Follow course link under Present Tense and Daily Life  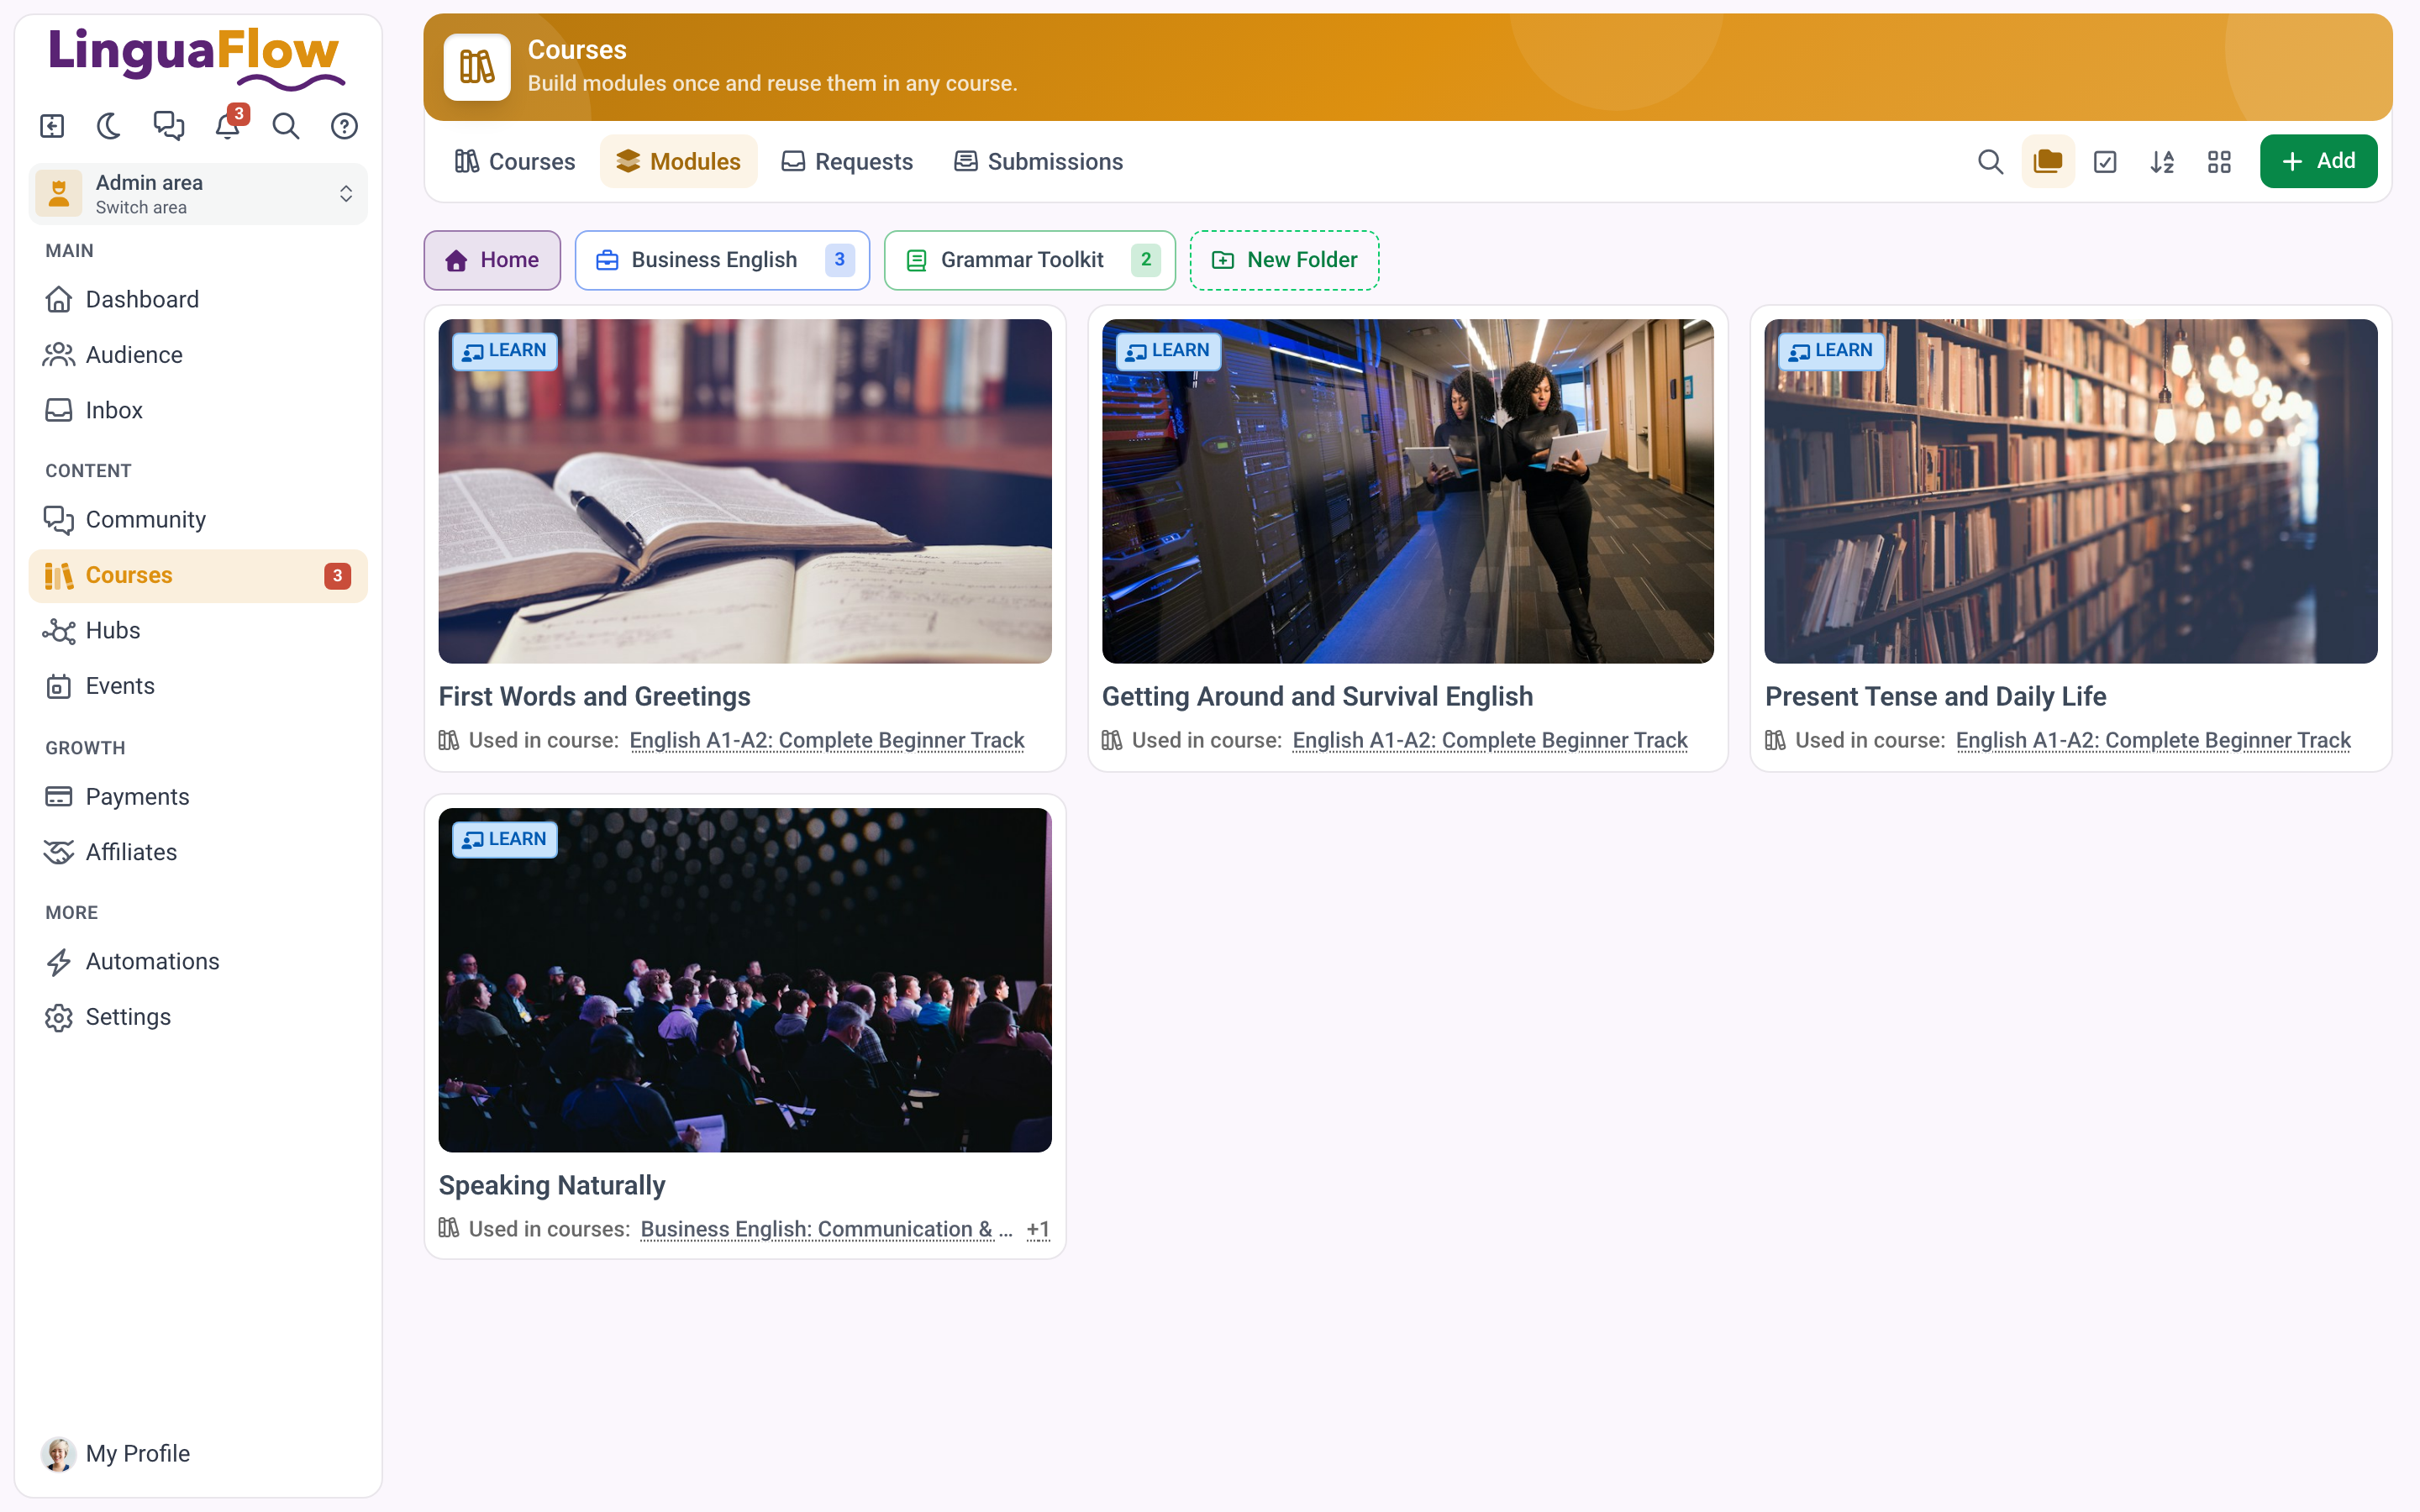[x=2153, y=740]
